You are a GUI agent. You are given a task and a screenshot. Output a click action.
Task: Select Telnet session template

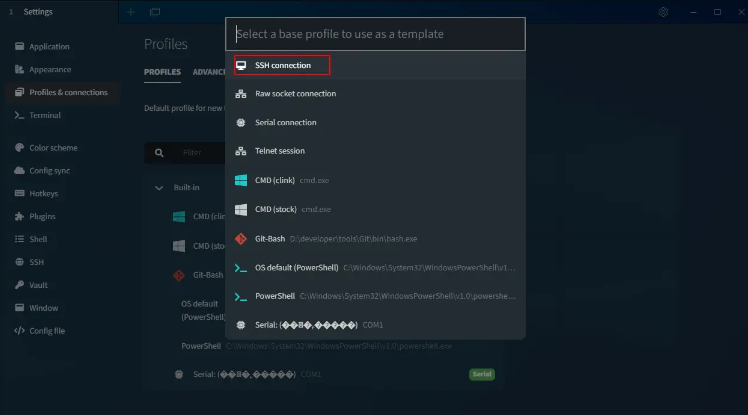tap(375, 151)
